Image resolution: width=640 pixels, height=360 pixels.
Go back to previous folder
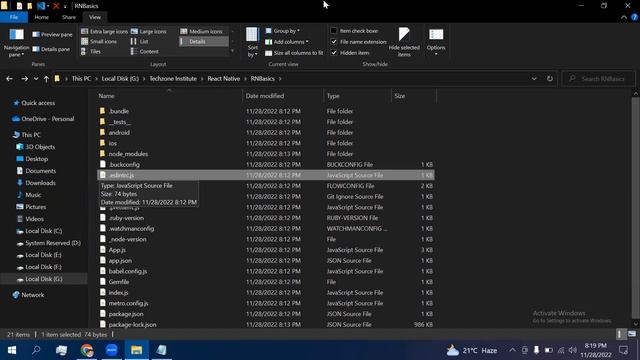9,79
